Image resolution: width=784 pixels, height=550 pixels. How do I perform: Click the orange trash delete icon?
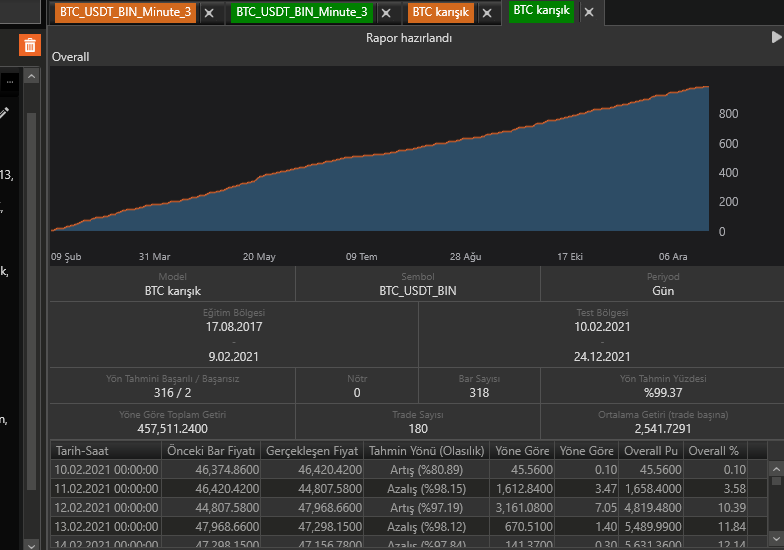(29, 45)
